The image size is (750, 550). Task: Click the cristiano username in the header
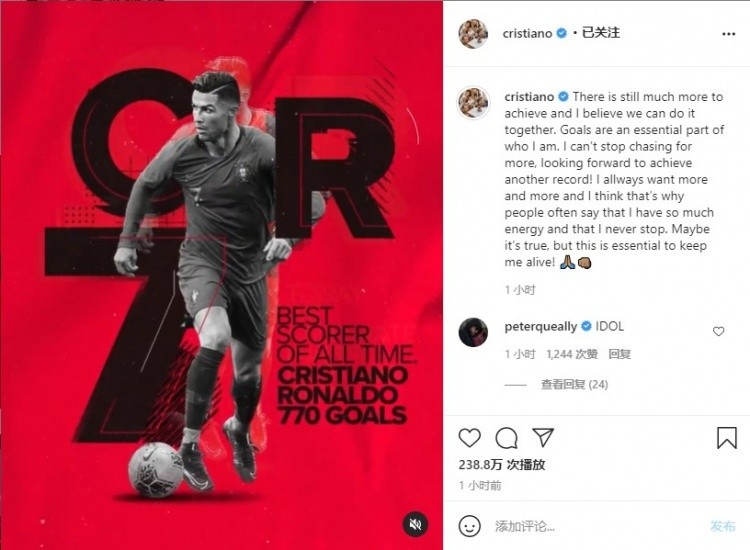pos(527,33)
